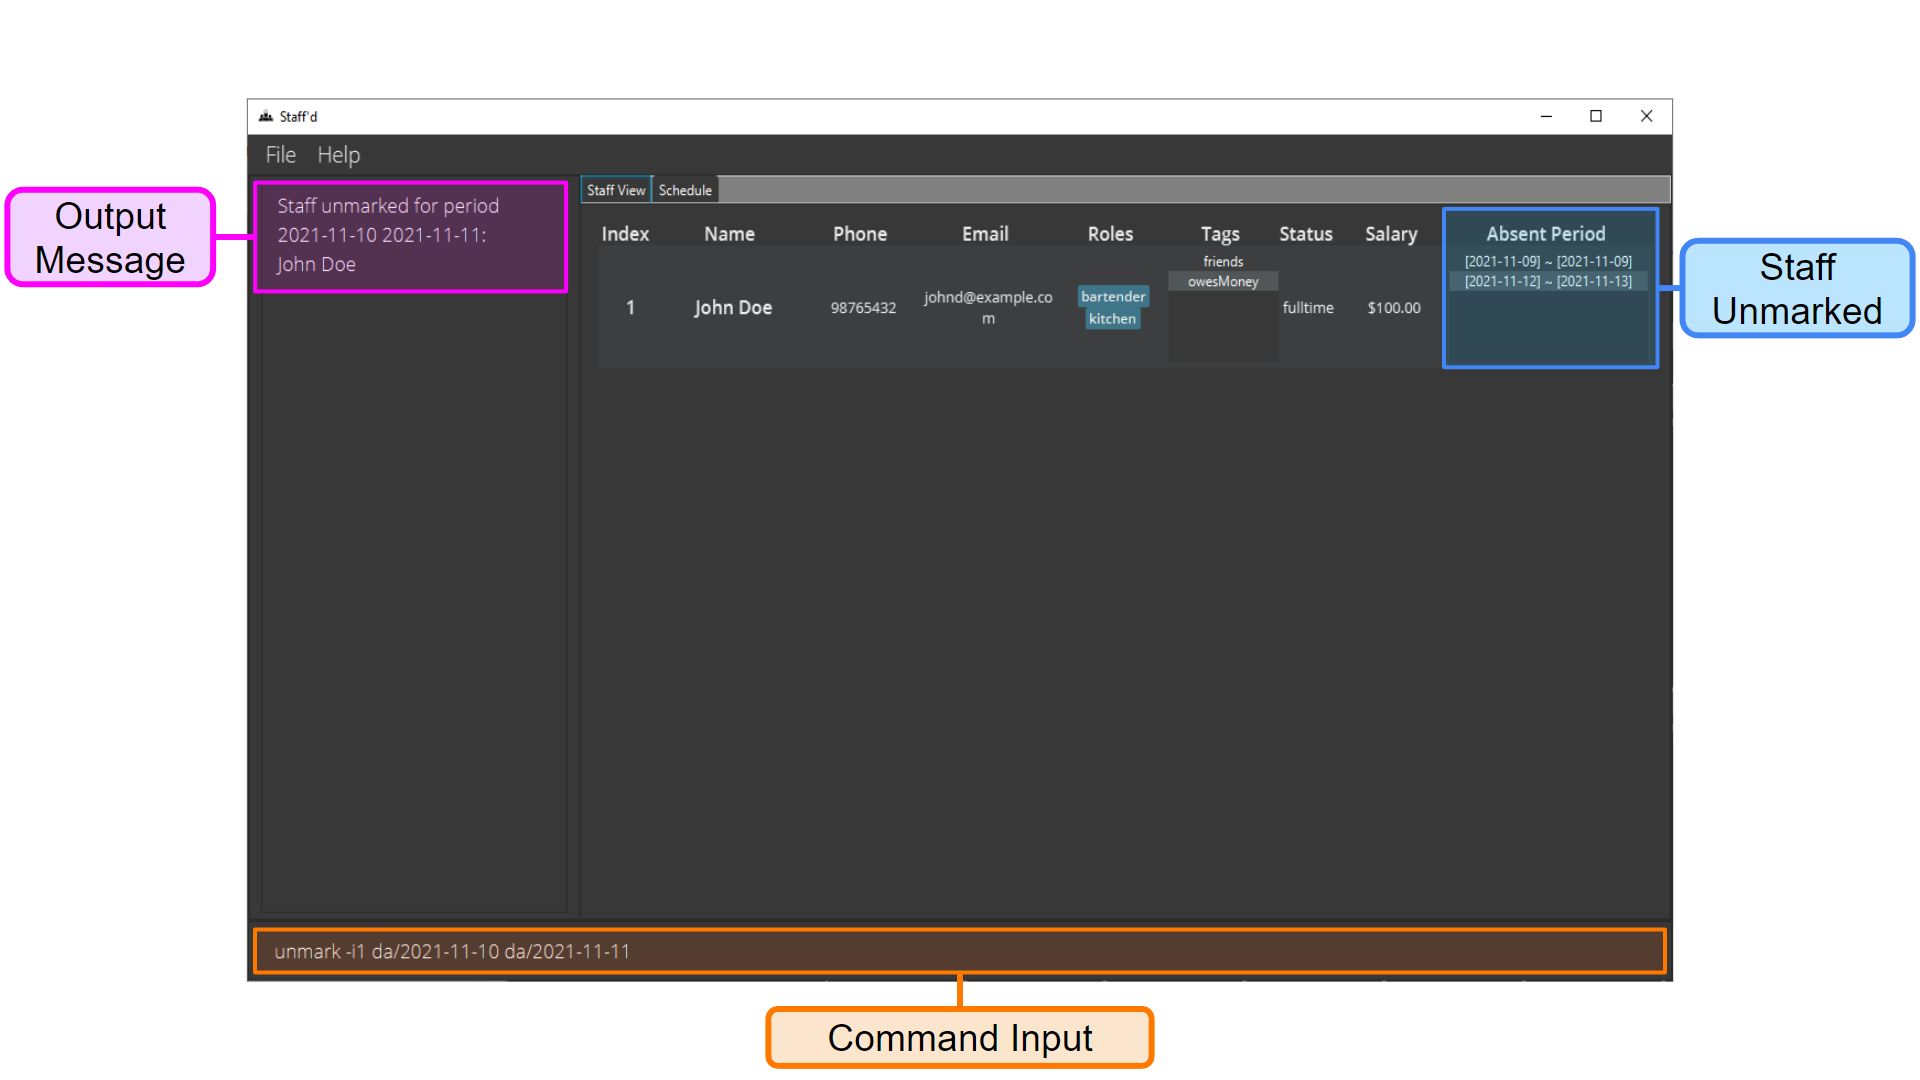Click the Status column header

point(1306,234)
